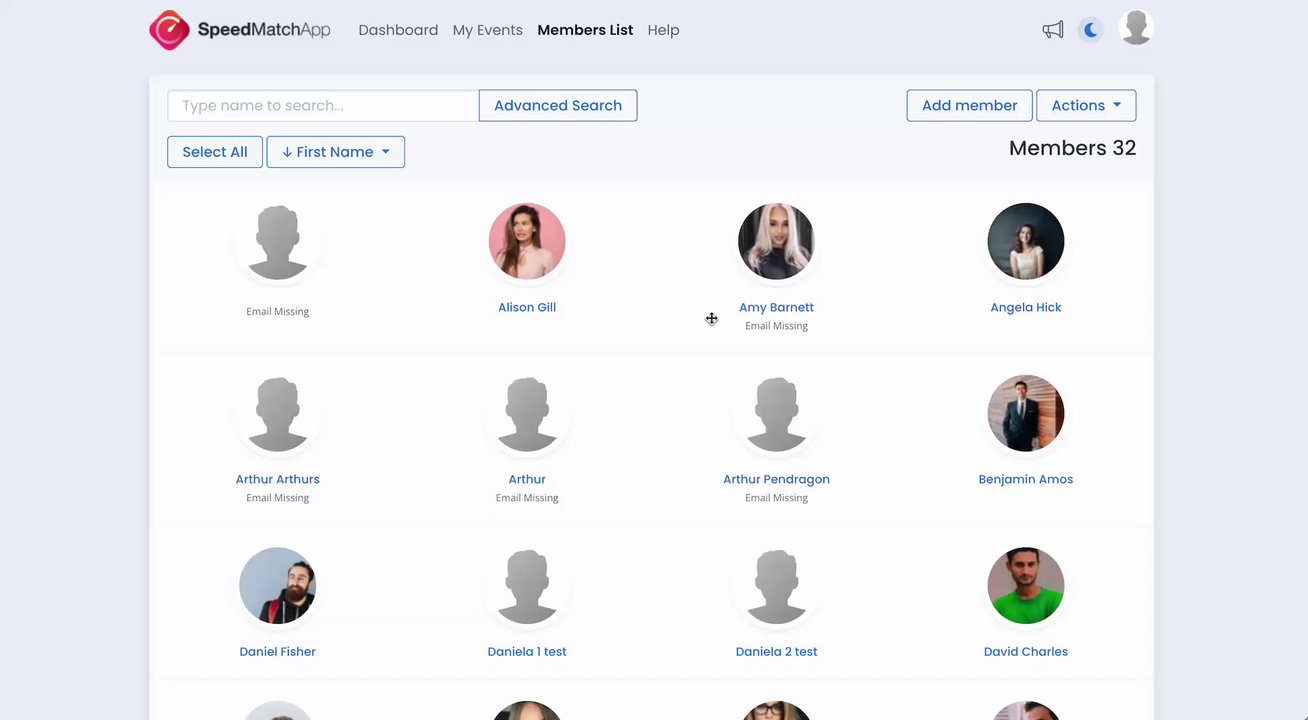Open Daniel Fisher's profile photo
The width and height of the screenshot is (1308, 720).
pyautogui.click(x=277, y=585)
